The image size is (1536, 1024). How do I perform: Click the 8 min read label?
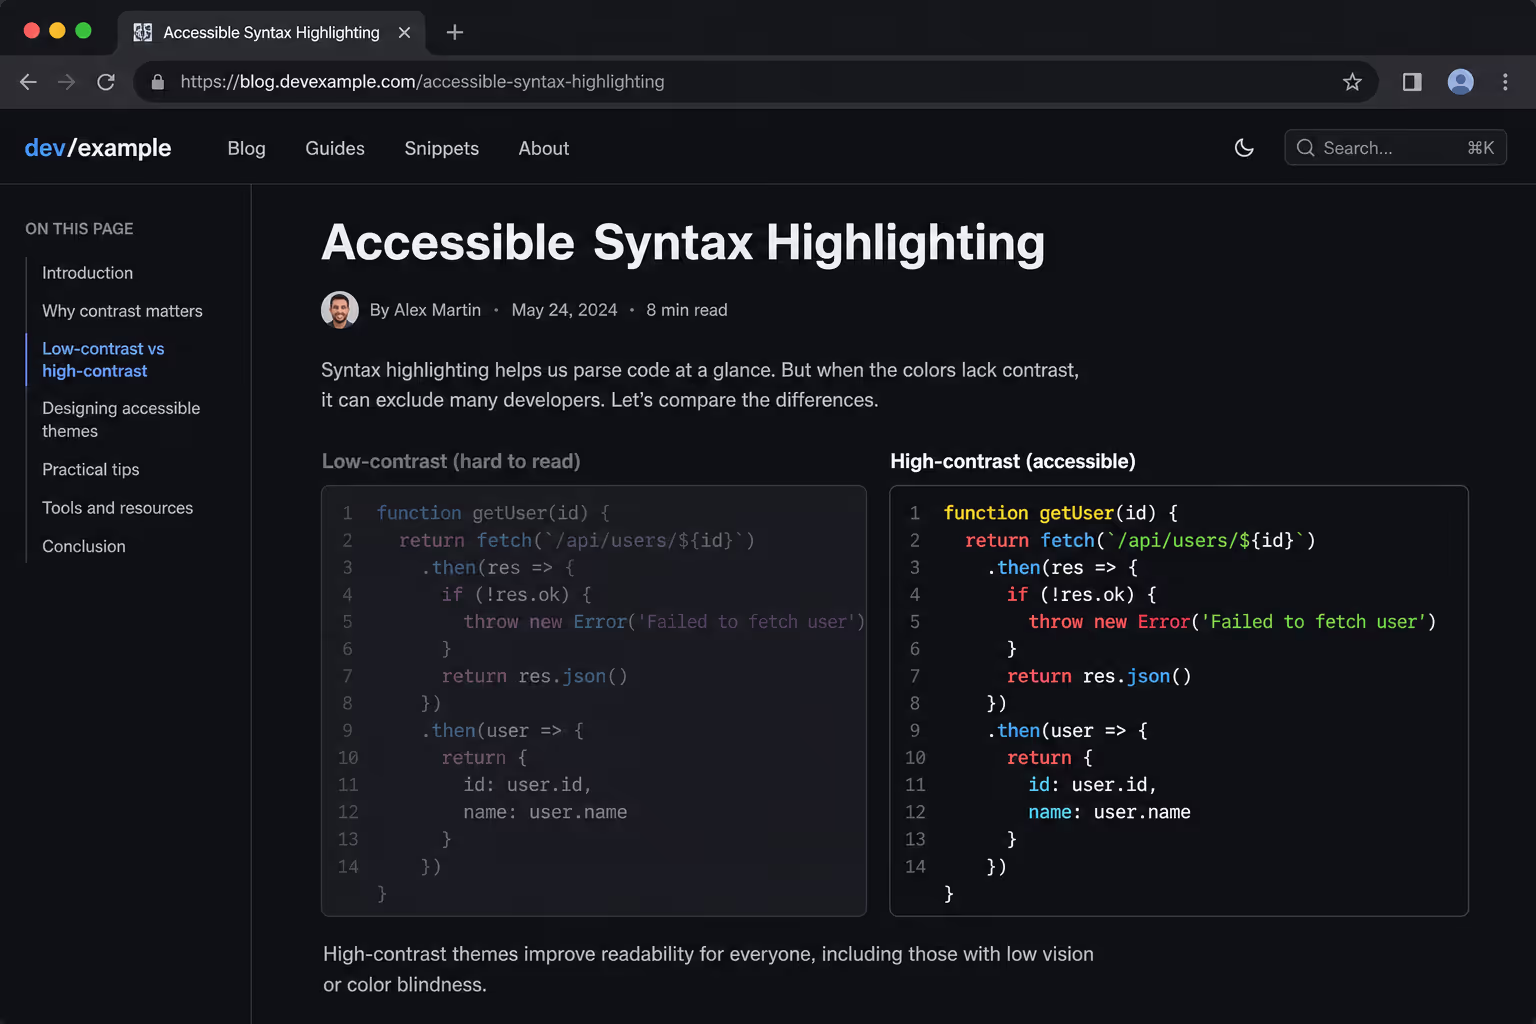pyautogui.click(x=687, y=310)
